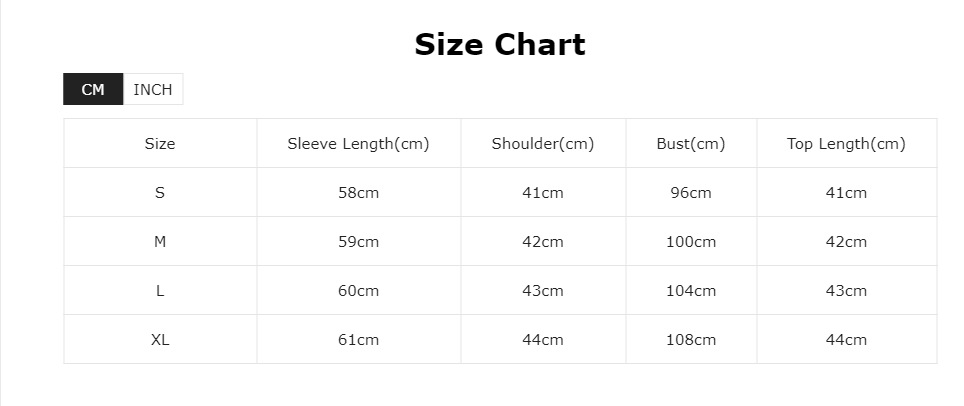Select the 61cm sleeve length cell

coord(358,339)
